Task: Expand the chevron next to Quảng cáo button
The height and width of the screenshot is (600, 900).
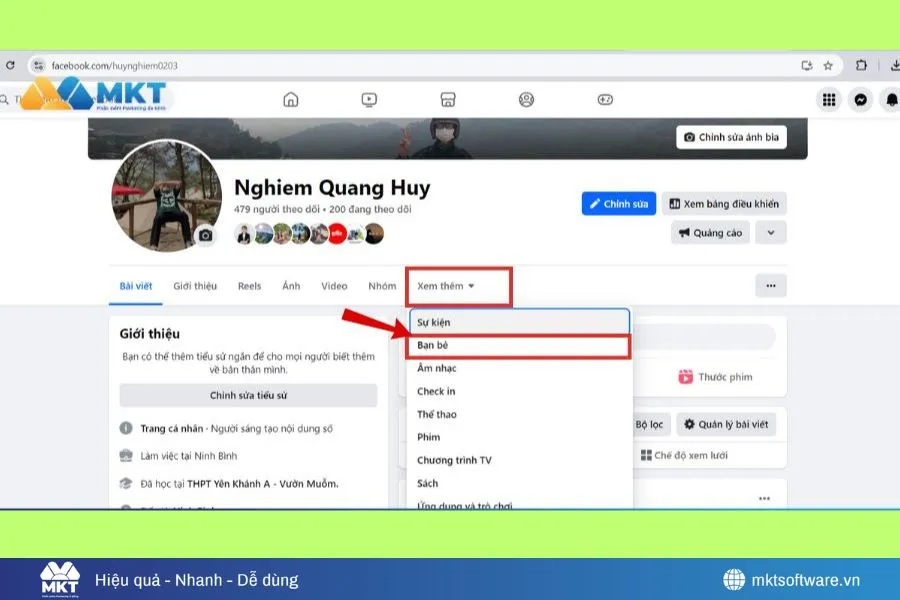Action: [x=770, y=232]
